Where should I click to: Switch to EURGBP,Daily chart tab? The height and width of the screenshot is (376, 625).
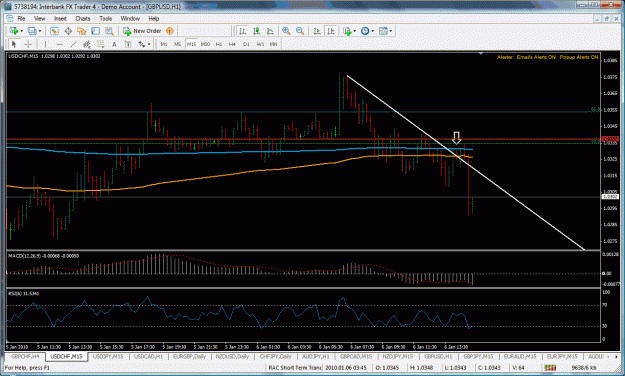(x=189, y=356)
